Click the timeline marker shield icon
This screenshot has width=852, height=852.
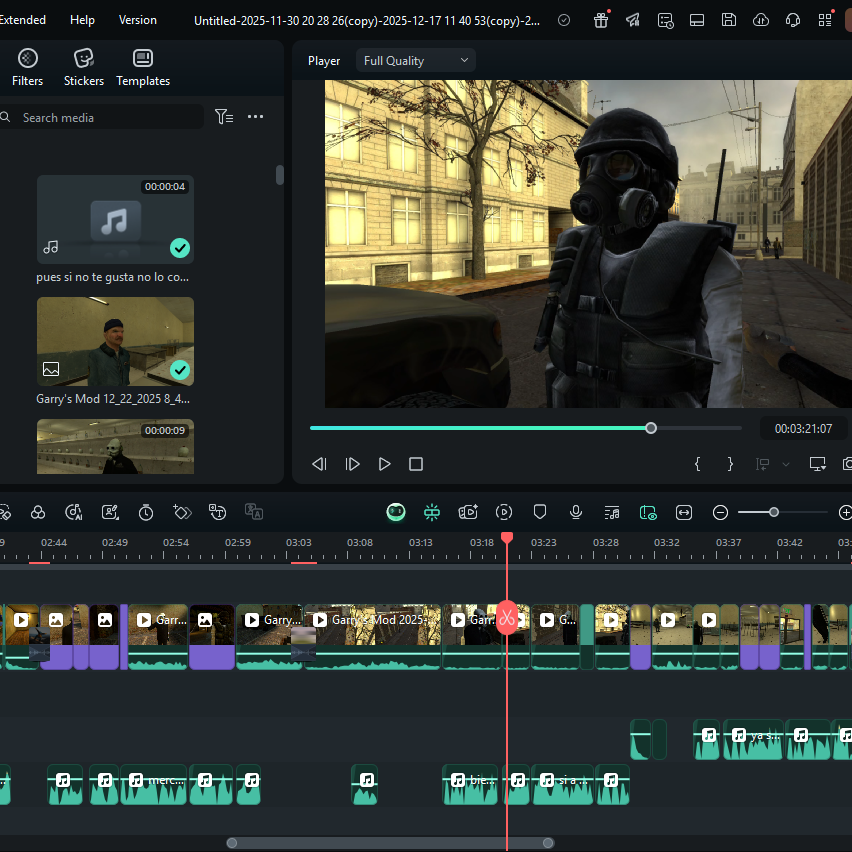540,512
